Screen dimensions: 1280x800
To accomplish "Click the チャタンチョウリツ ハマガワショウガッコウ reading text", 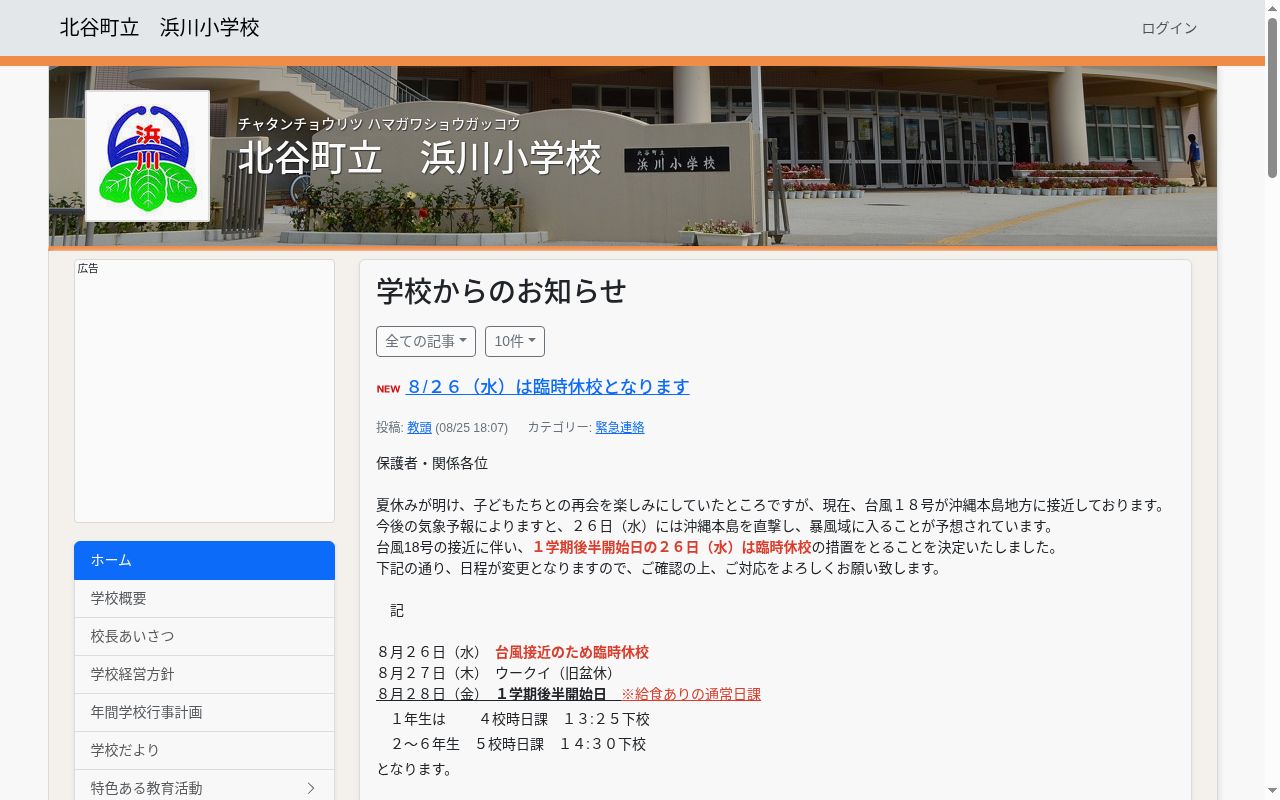I will pos(379,124).
